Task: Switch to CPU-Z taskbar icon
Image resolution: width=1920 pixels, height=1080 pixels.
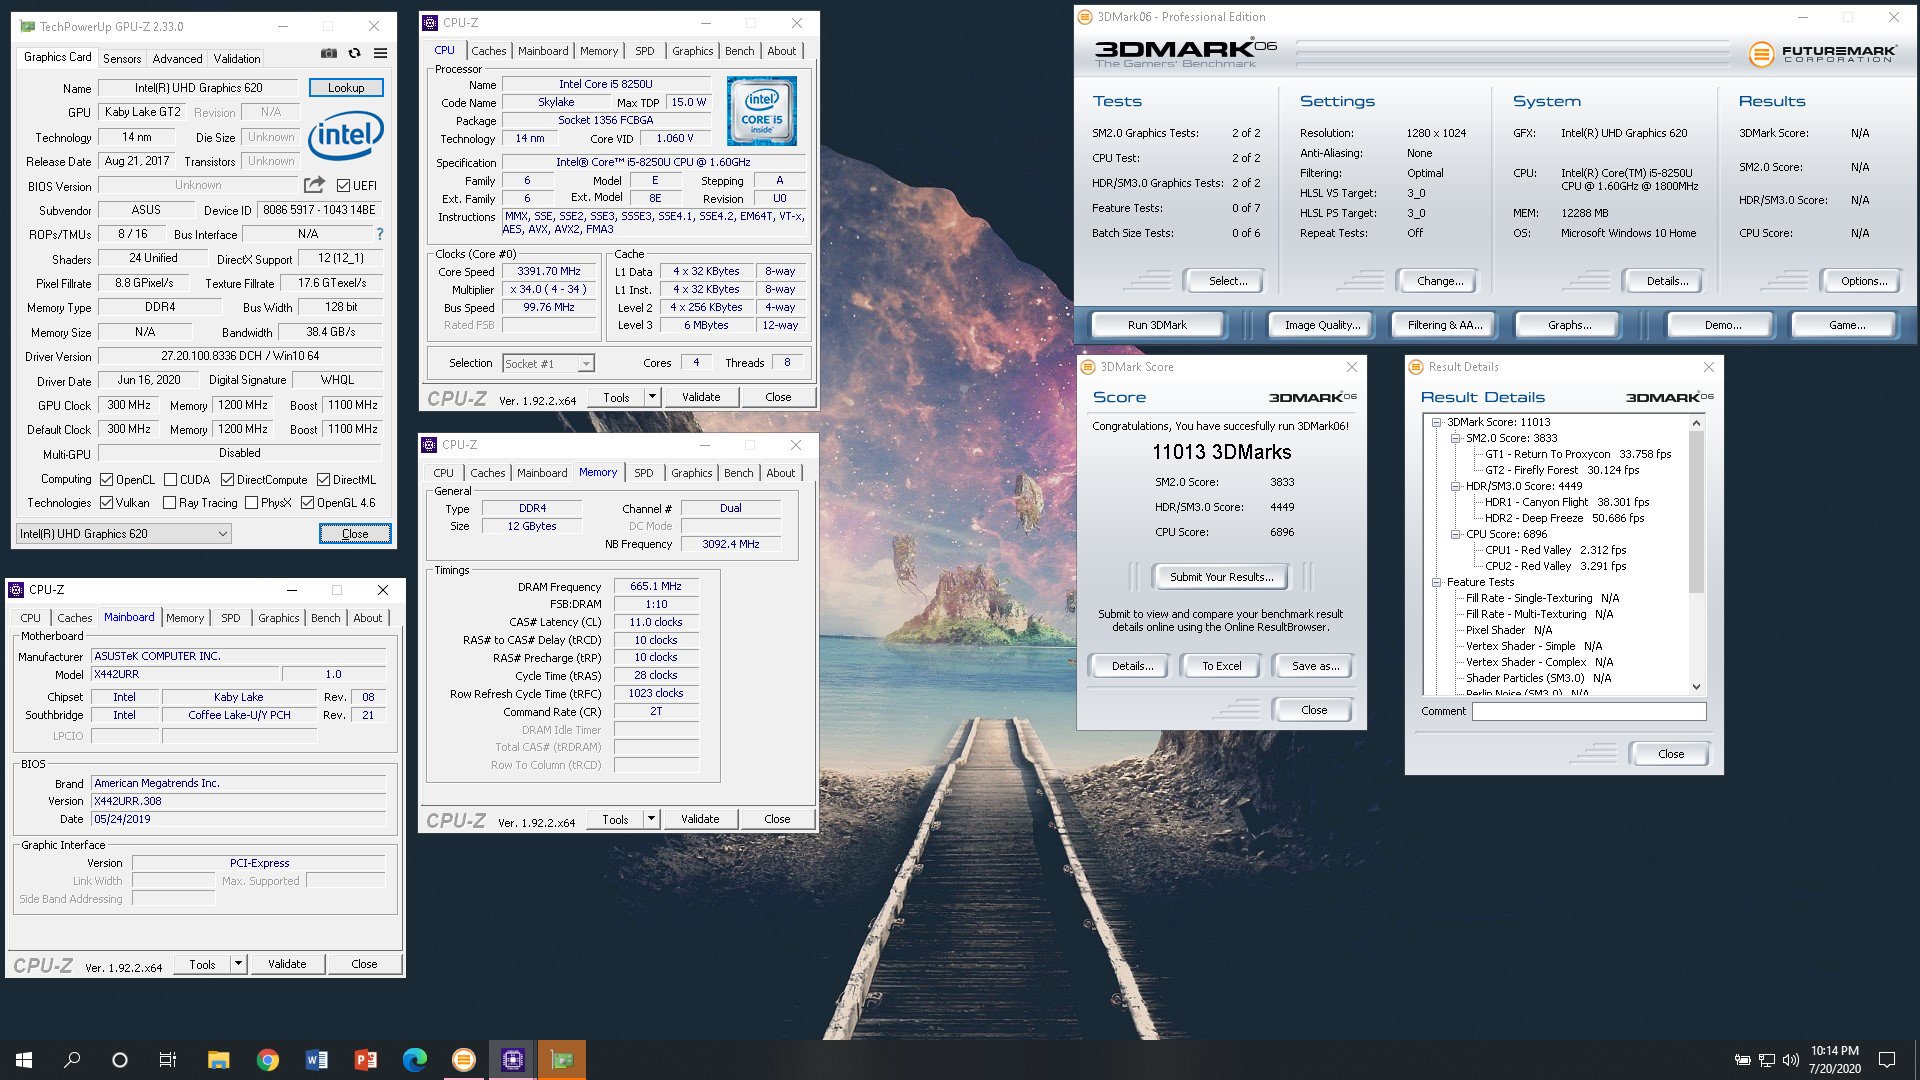Action: 513,1060
